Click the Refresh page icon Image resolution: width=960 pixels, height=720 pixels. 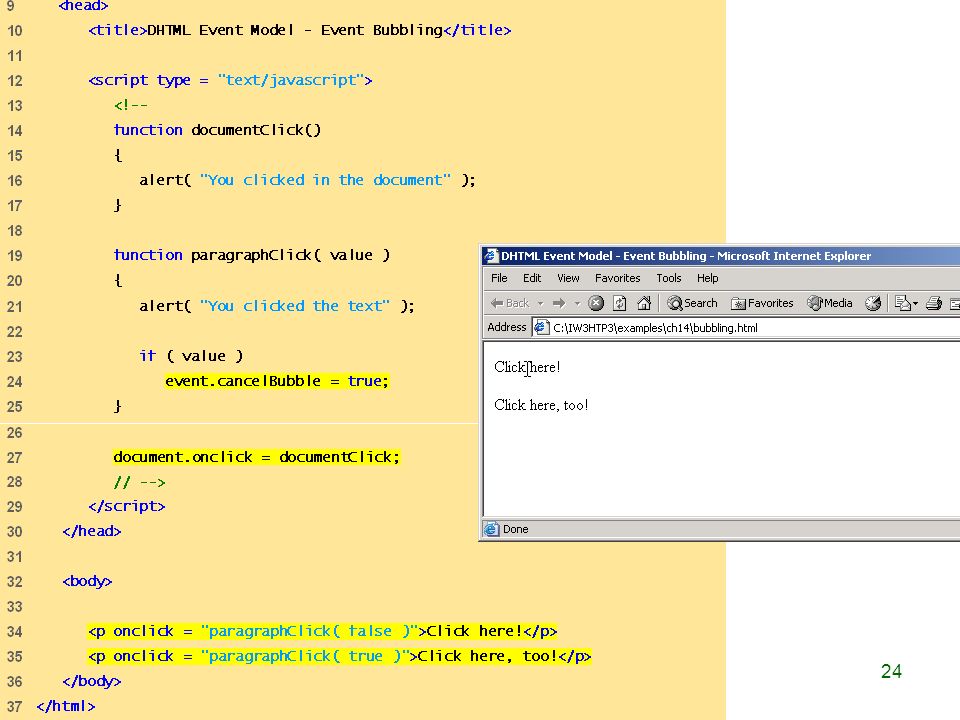coord(620,303)
